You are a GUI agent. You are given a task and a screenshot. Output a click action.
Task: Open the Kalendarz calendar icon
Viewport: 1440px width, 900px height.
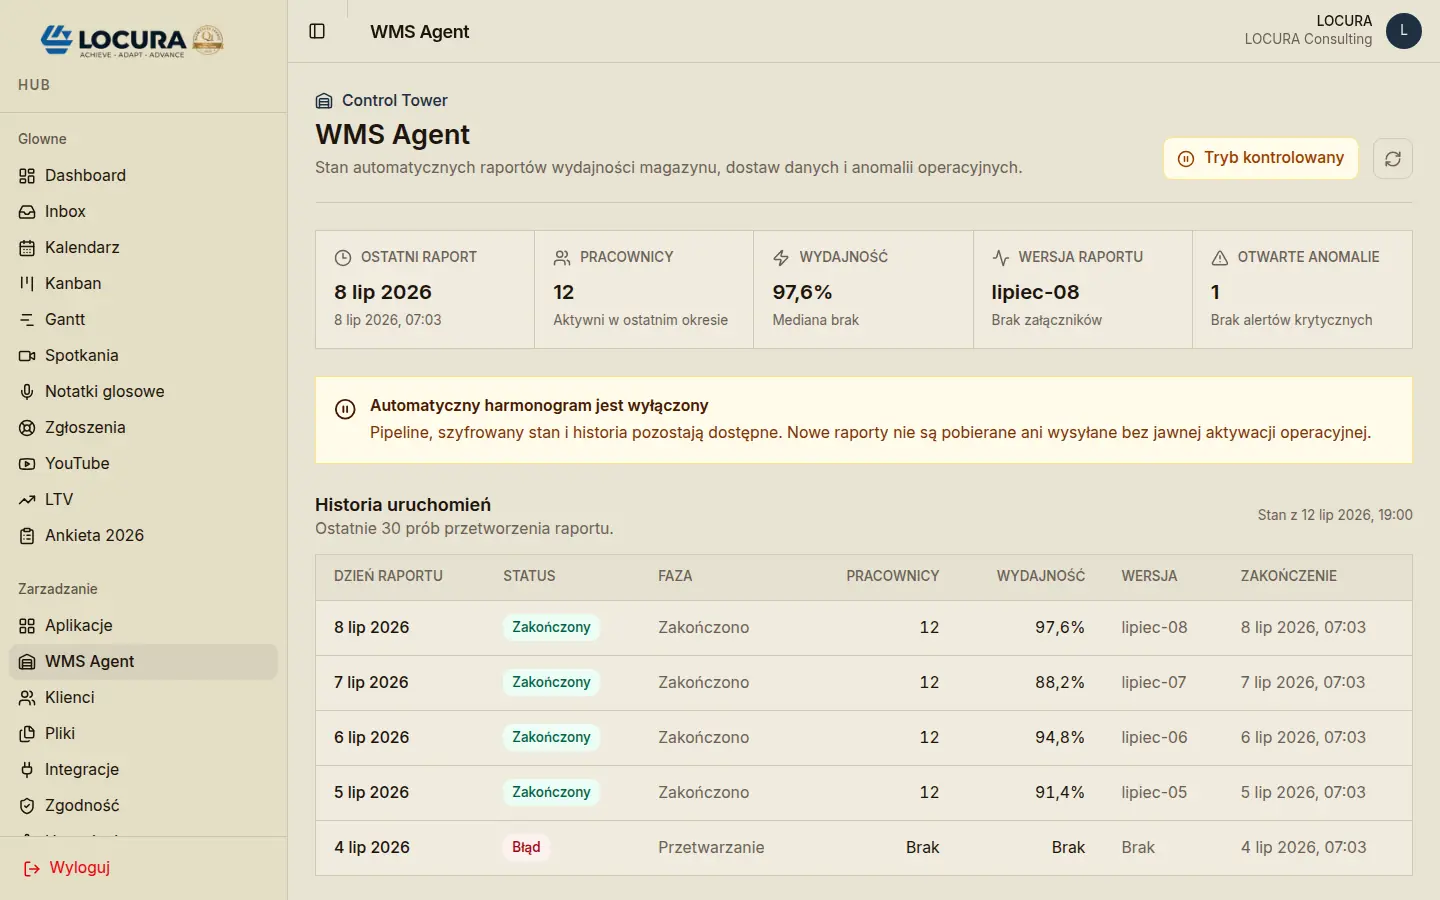point(27,248)
